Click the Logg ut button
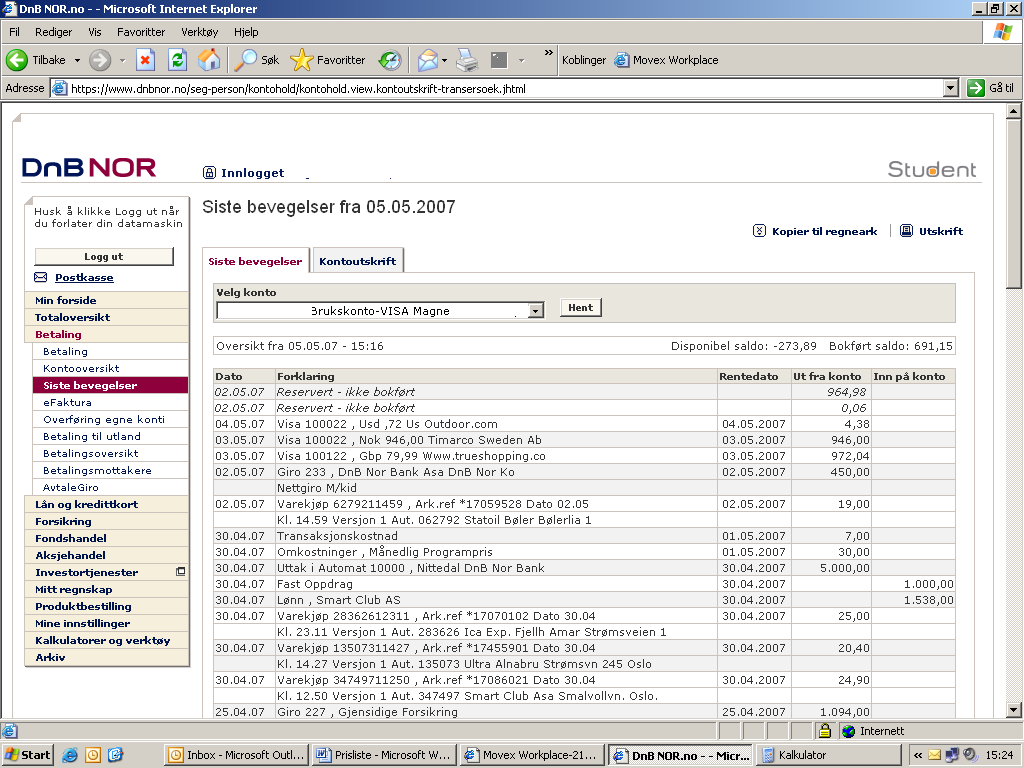The width and height of the screenshot is (1024, 768). click(104, 257)
